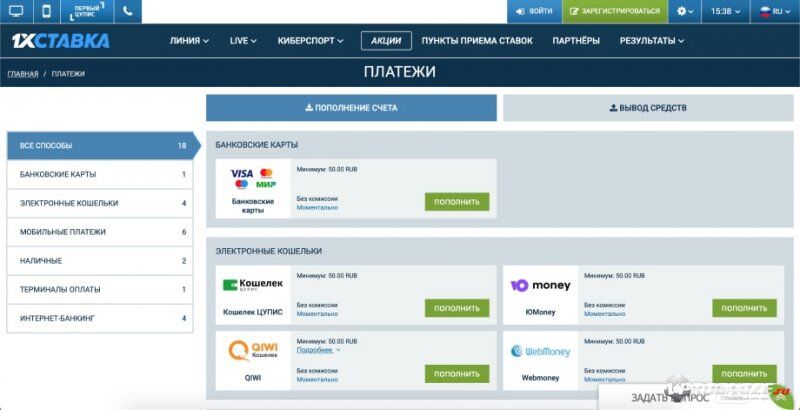Click Пополнить for ЮMoney

click(744, 308)
